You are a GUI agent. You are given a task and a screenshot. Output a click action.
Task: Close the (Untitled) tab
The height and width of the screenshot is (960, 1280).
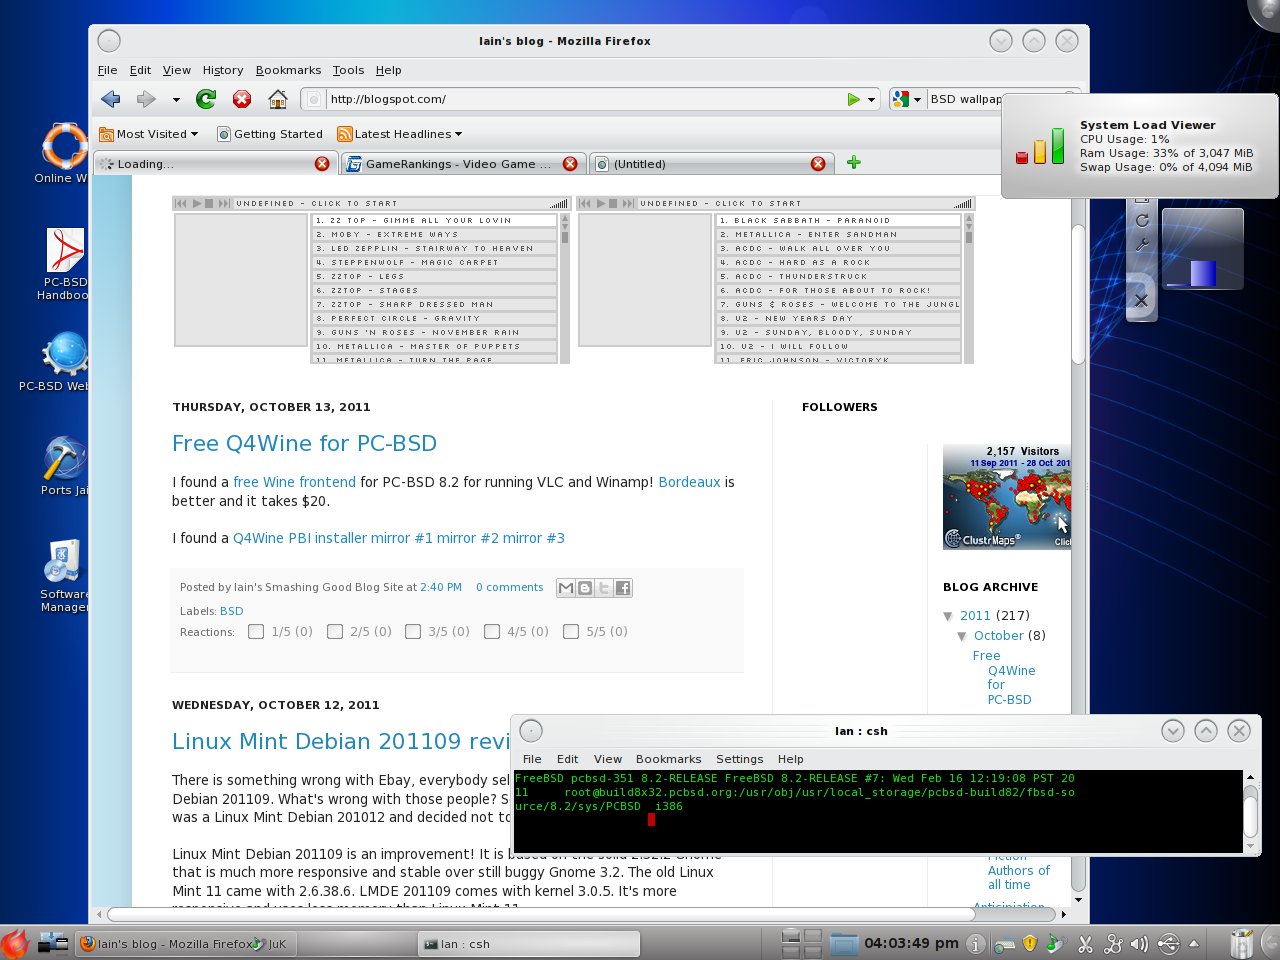pos(818,164)
